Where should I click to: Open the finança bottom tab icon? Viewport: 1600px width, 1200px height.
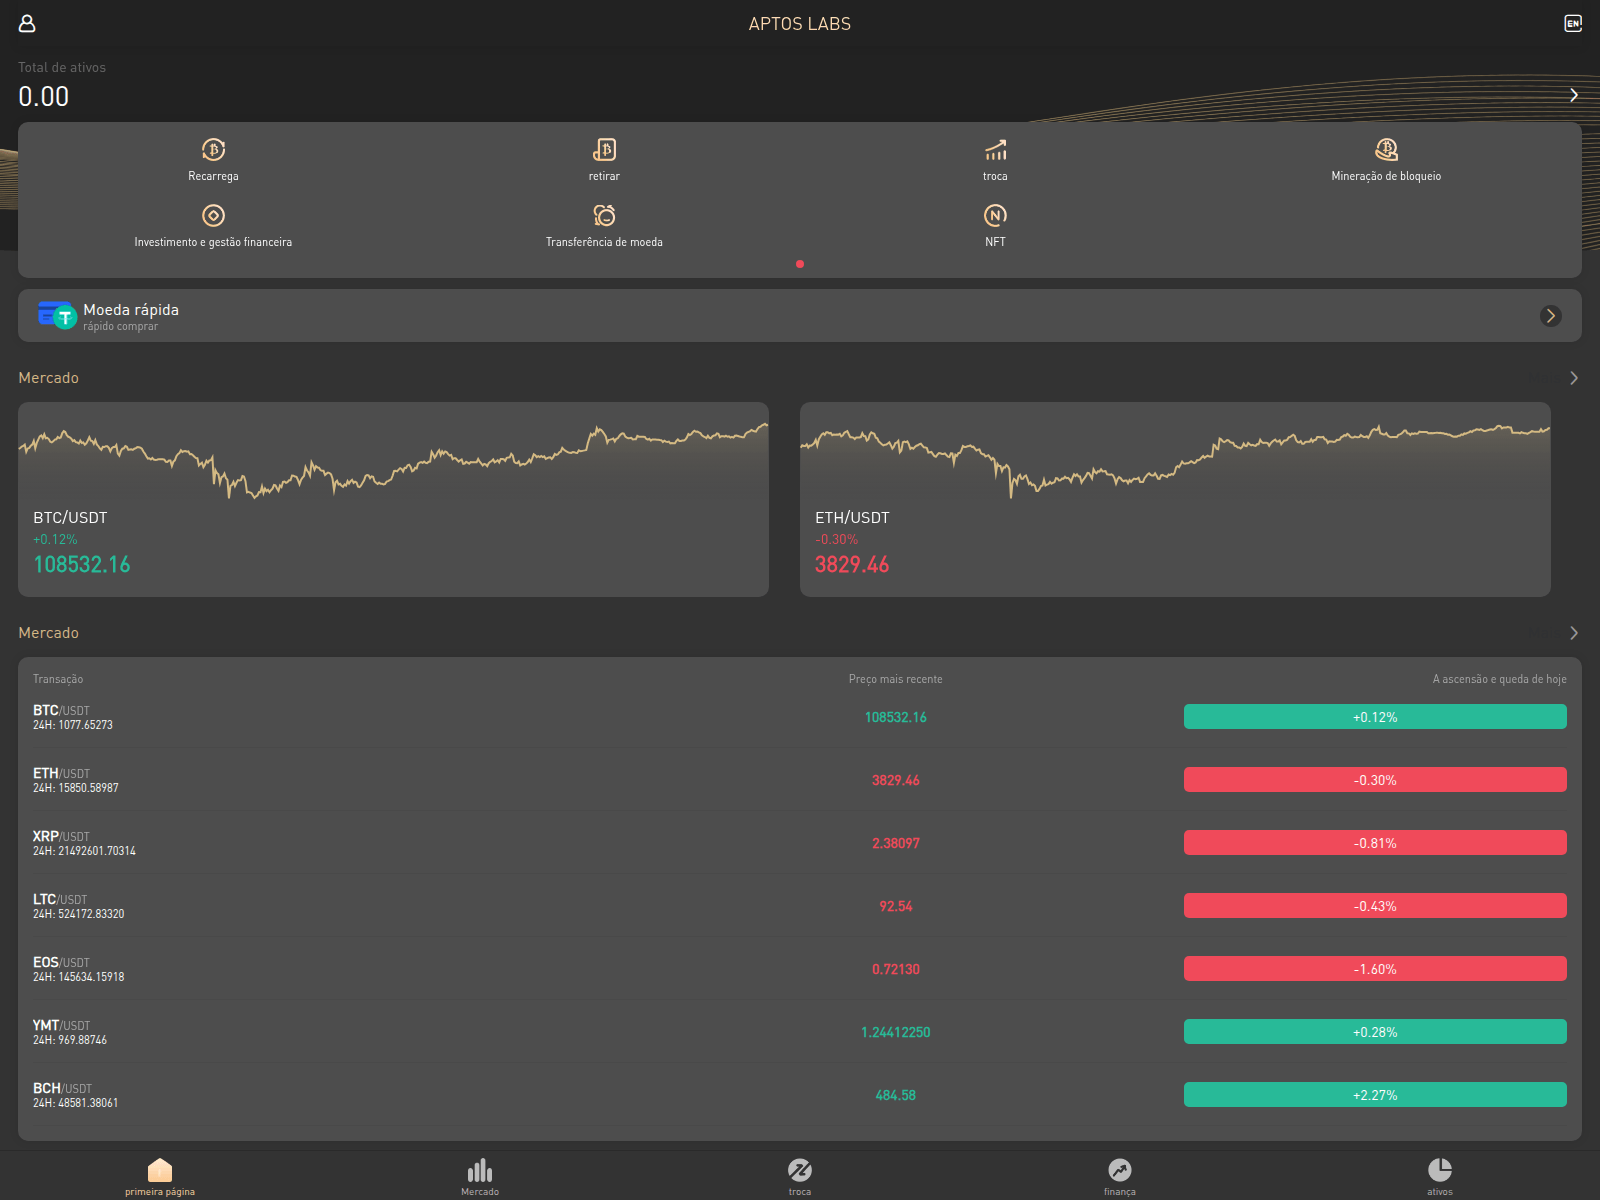(x=1120, y=1170)
